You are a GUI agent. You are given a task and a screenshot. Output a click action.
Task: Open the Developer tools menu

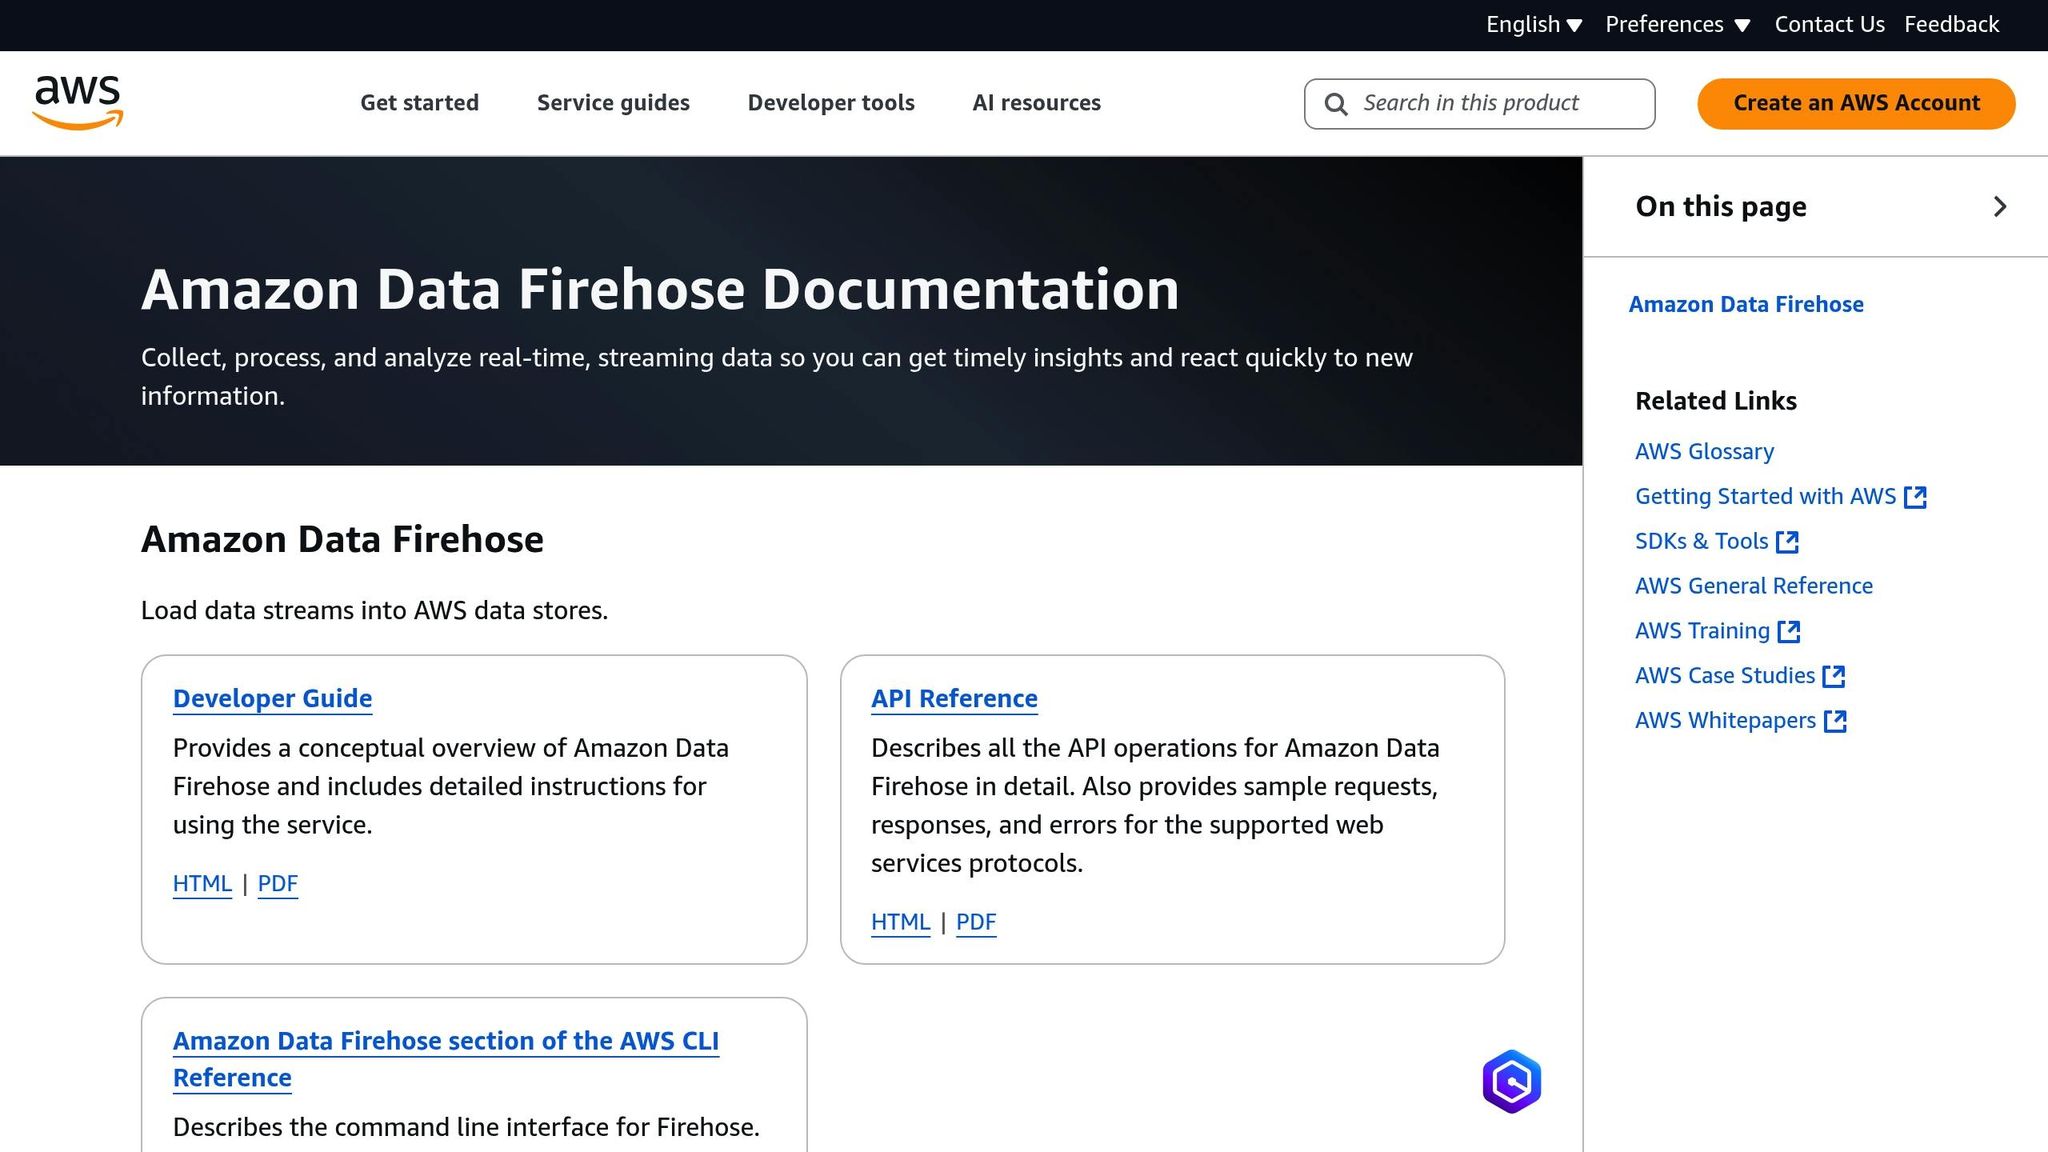pos(831,103)
